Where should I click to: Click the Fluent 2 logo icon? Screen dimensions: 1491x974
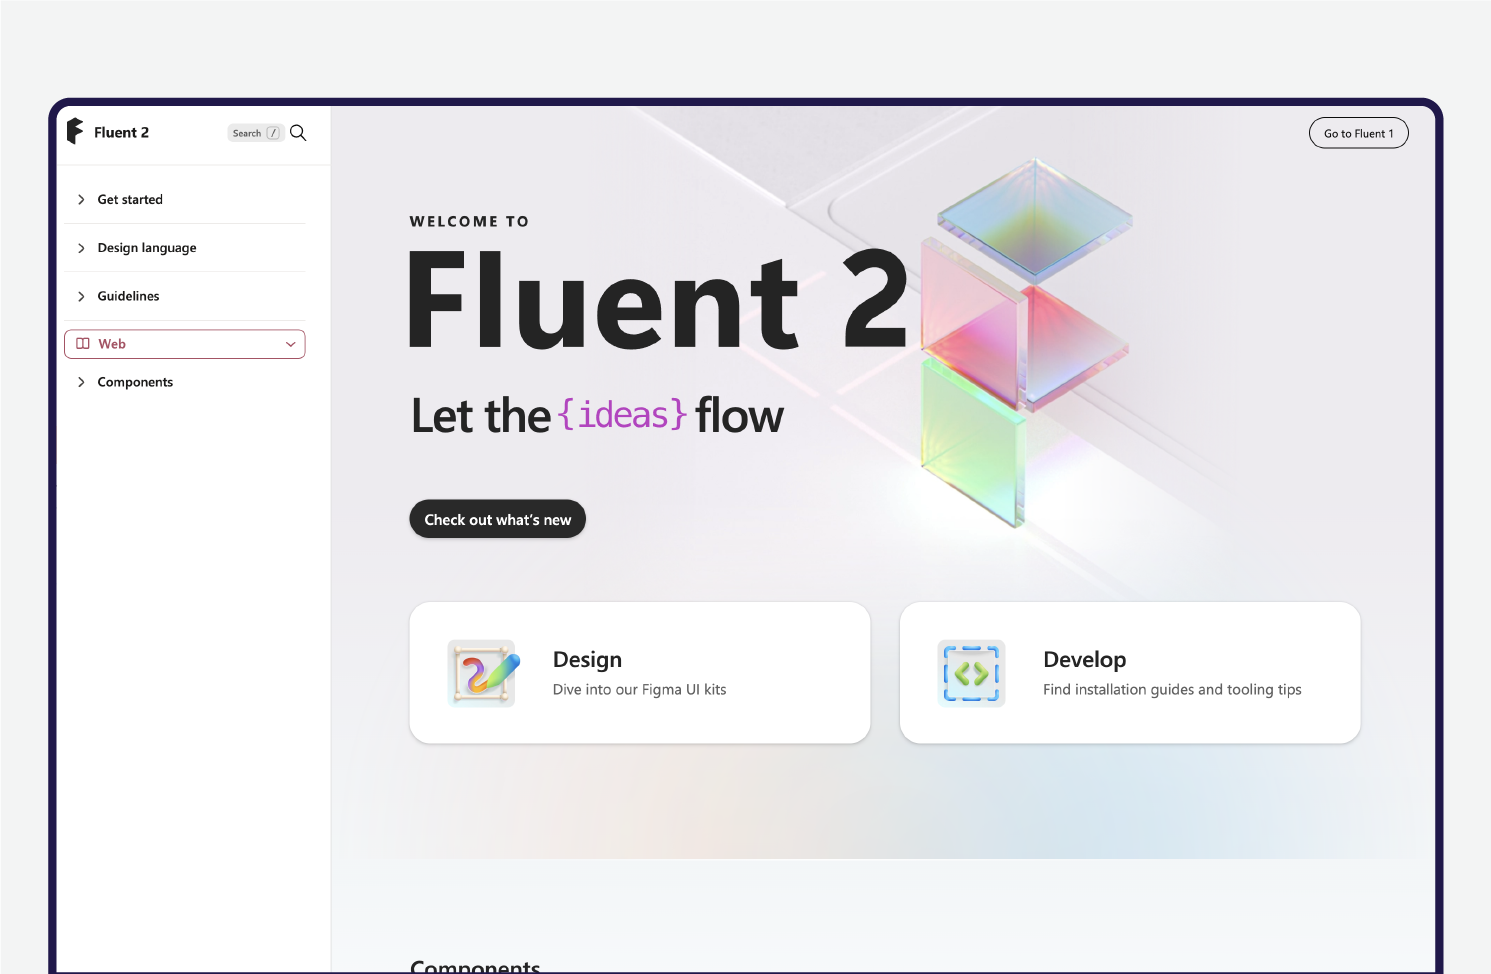[75, 132]
